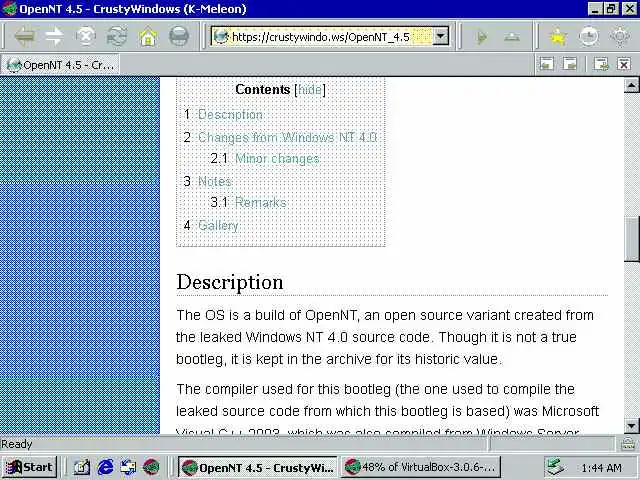The height and width of the screenshot is (480, 640).
Task: Open a new tab
Action: pos(601,64)
